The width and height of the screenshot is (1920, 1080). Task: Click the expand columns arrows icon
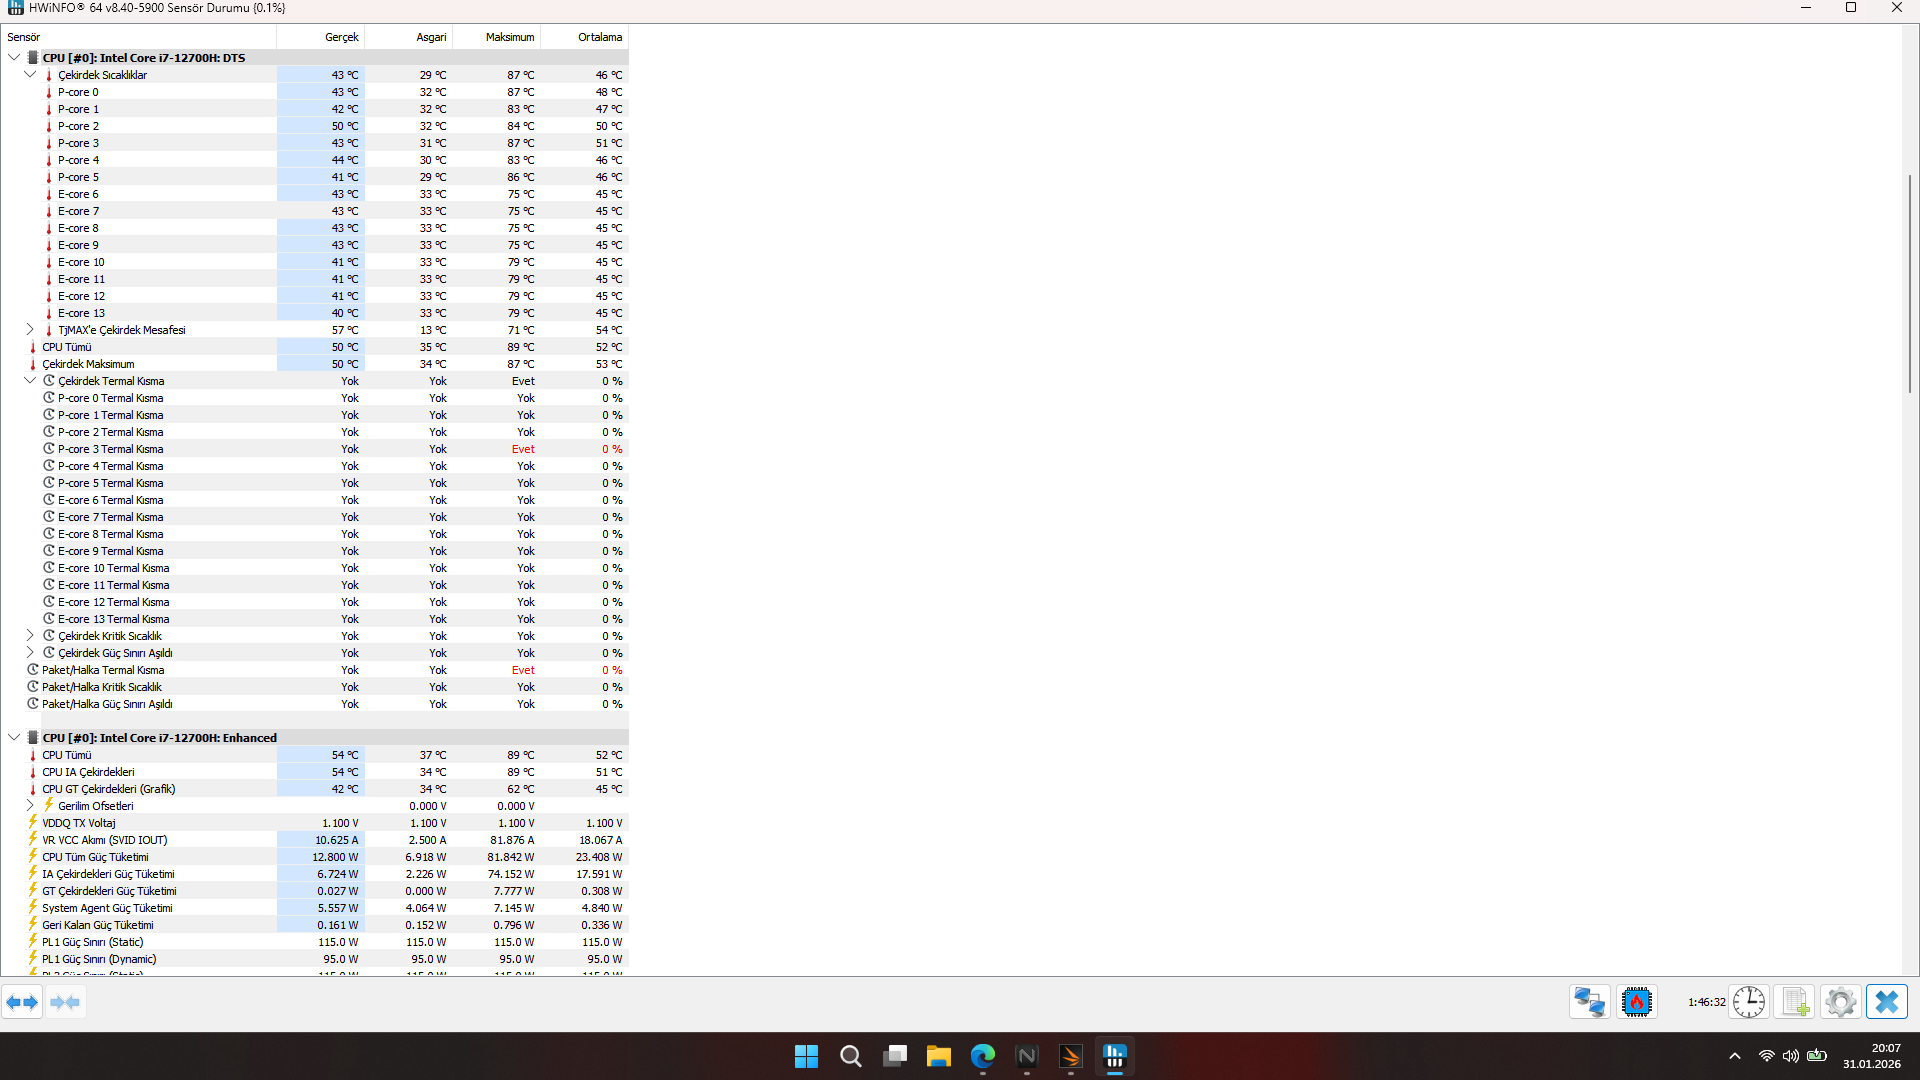(x=22, y=1002)
